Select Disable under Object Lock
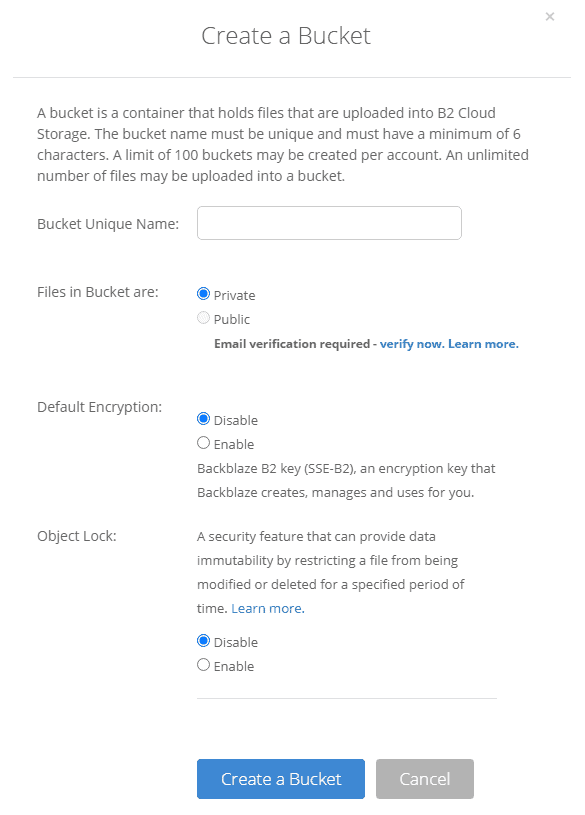Viewport: 585px width, 815px height. (203, 641)
